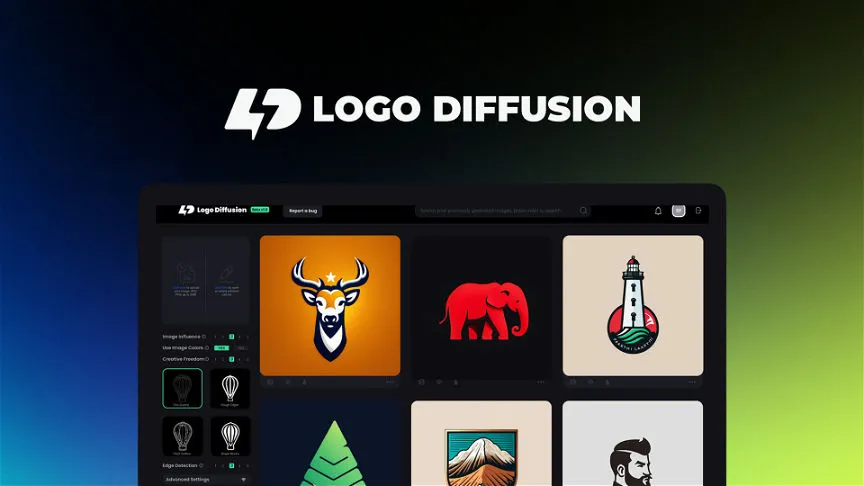Click leftmost action icon under lighthouse logo

click(x=573, y=382)
